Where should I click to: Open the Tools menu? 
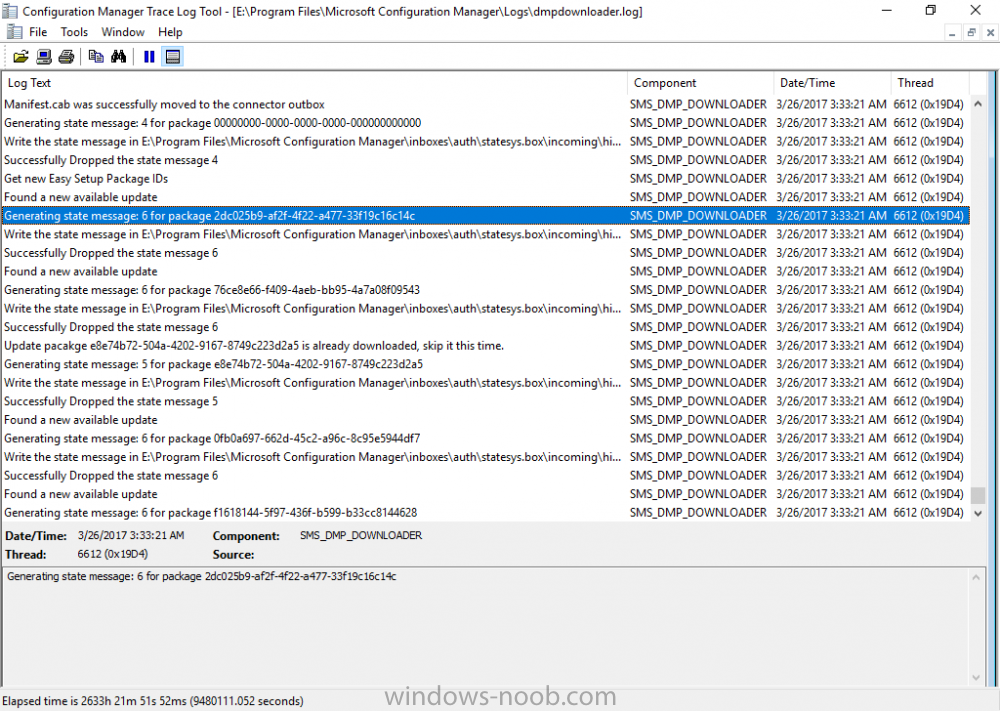coord(74,32)
